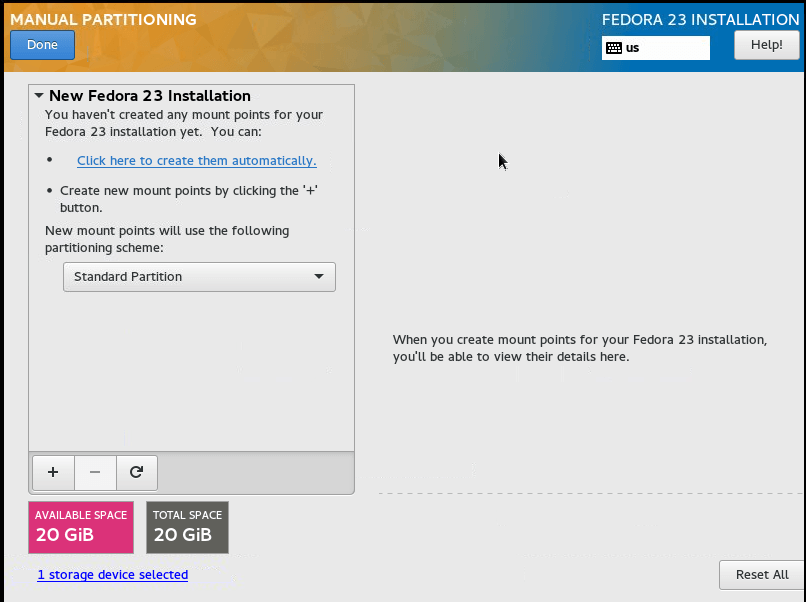
Task: Click 'Create new mount points by clicking' text
Action: pyautogui.click(x=189, y=199)
